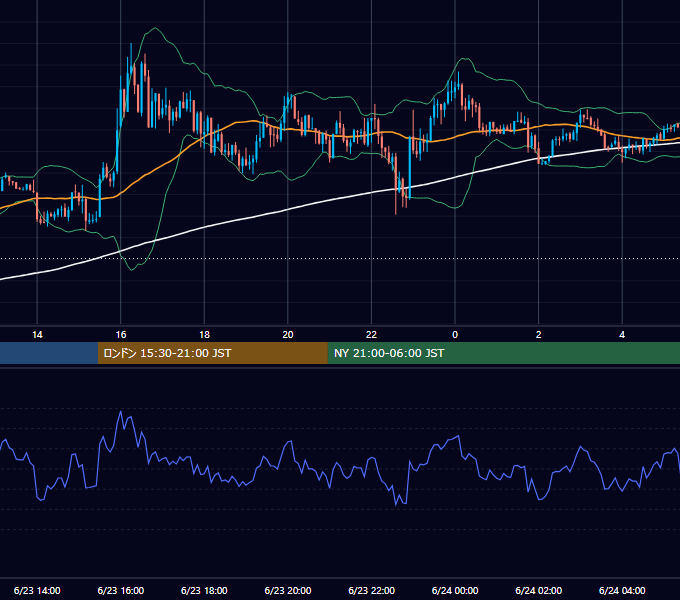Select the 22 hour axis label
Screen dimensions: 680x600
pos(371,334)
